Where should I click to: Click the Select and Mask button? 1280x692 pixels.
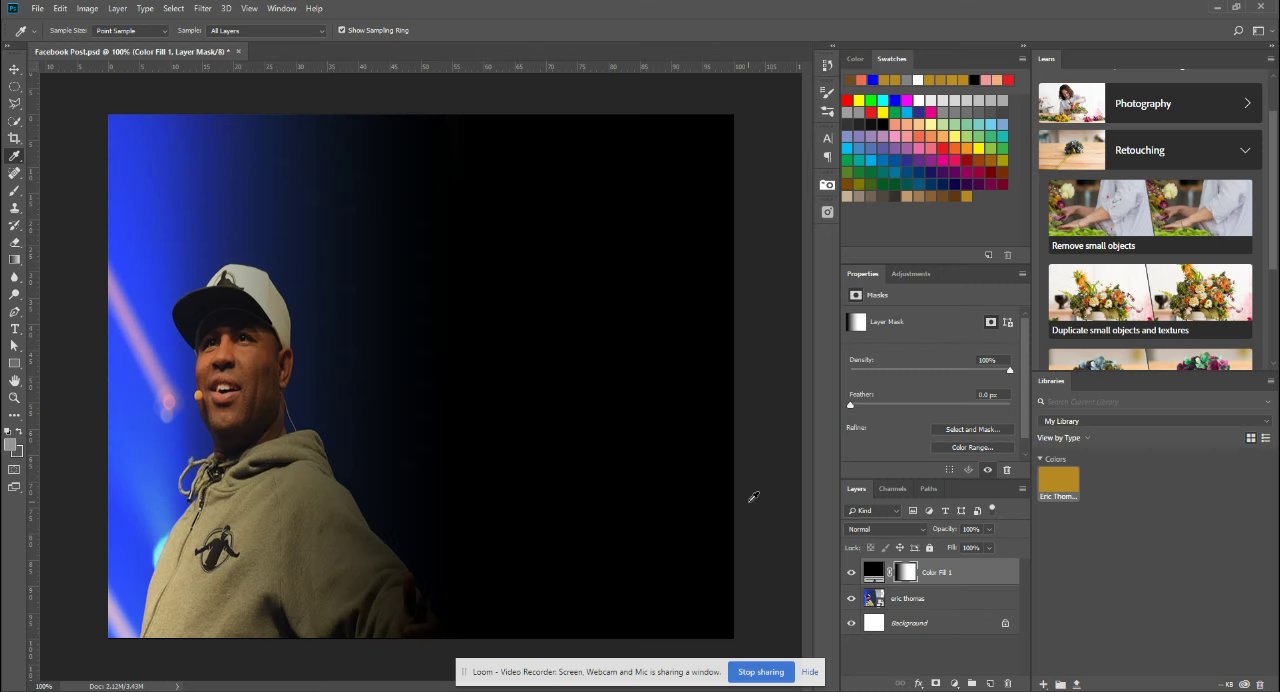point(972,429)
